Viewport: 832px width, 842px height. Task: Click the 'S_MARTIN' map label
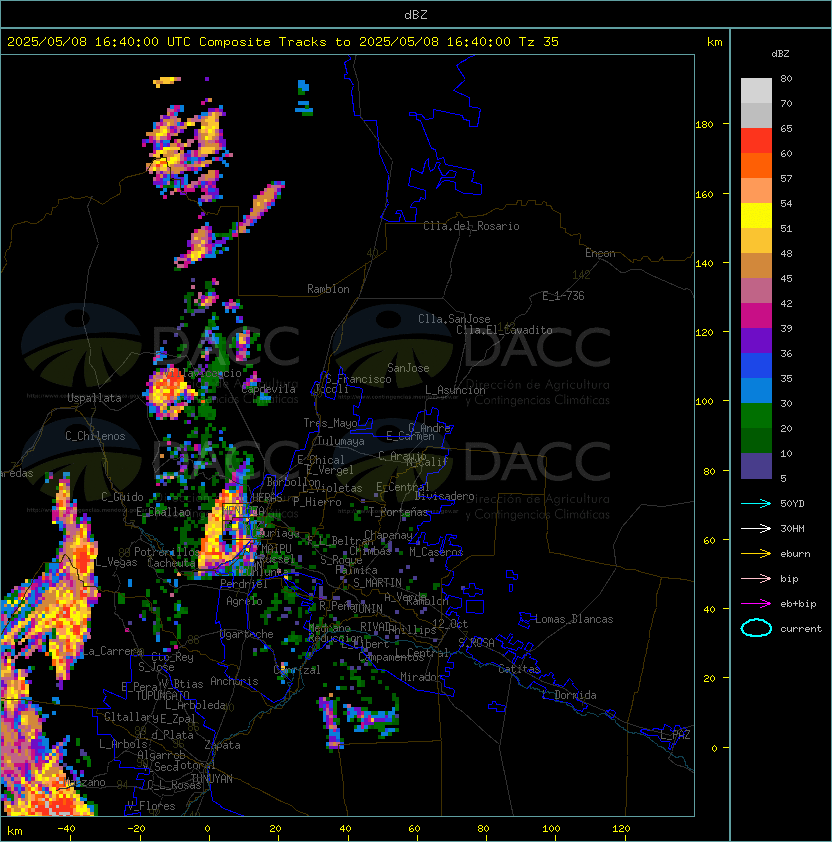pos(378,583)
